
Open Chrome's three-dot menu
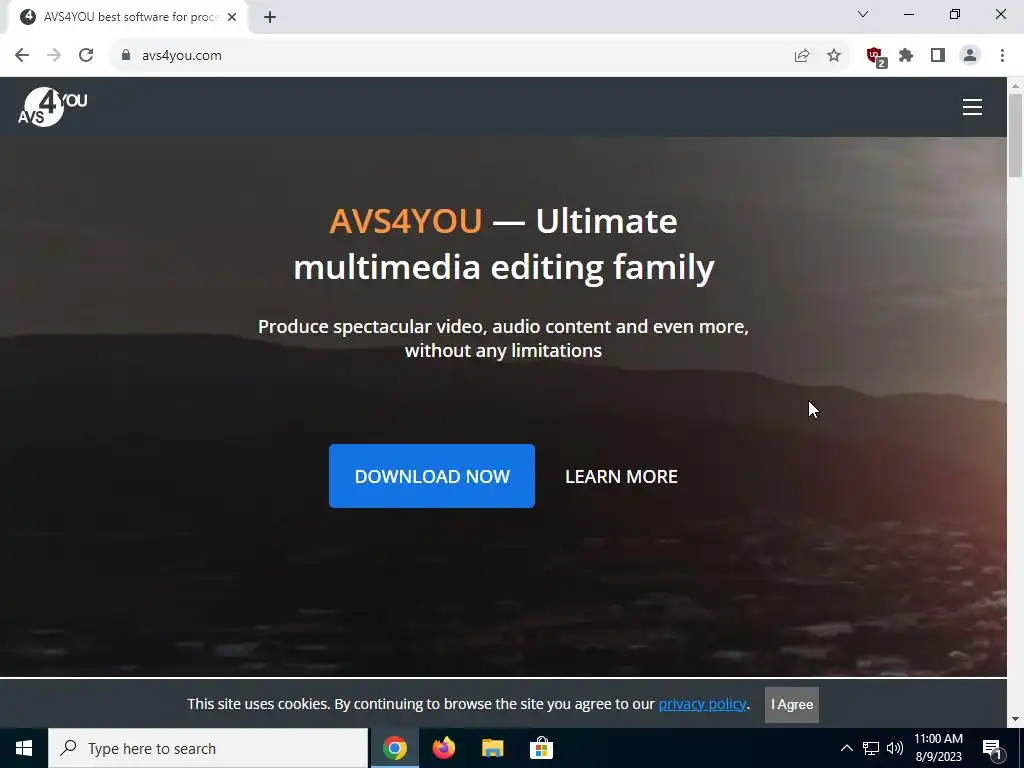coord(1002,56)
